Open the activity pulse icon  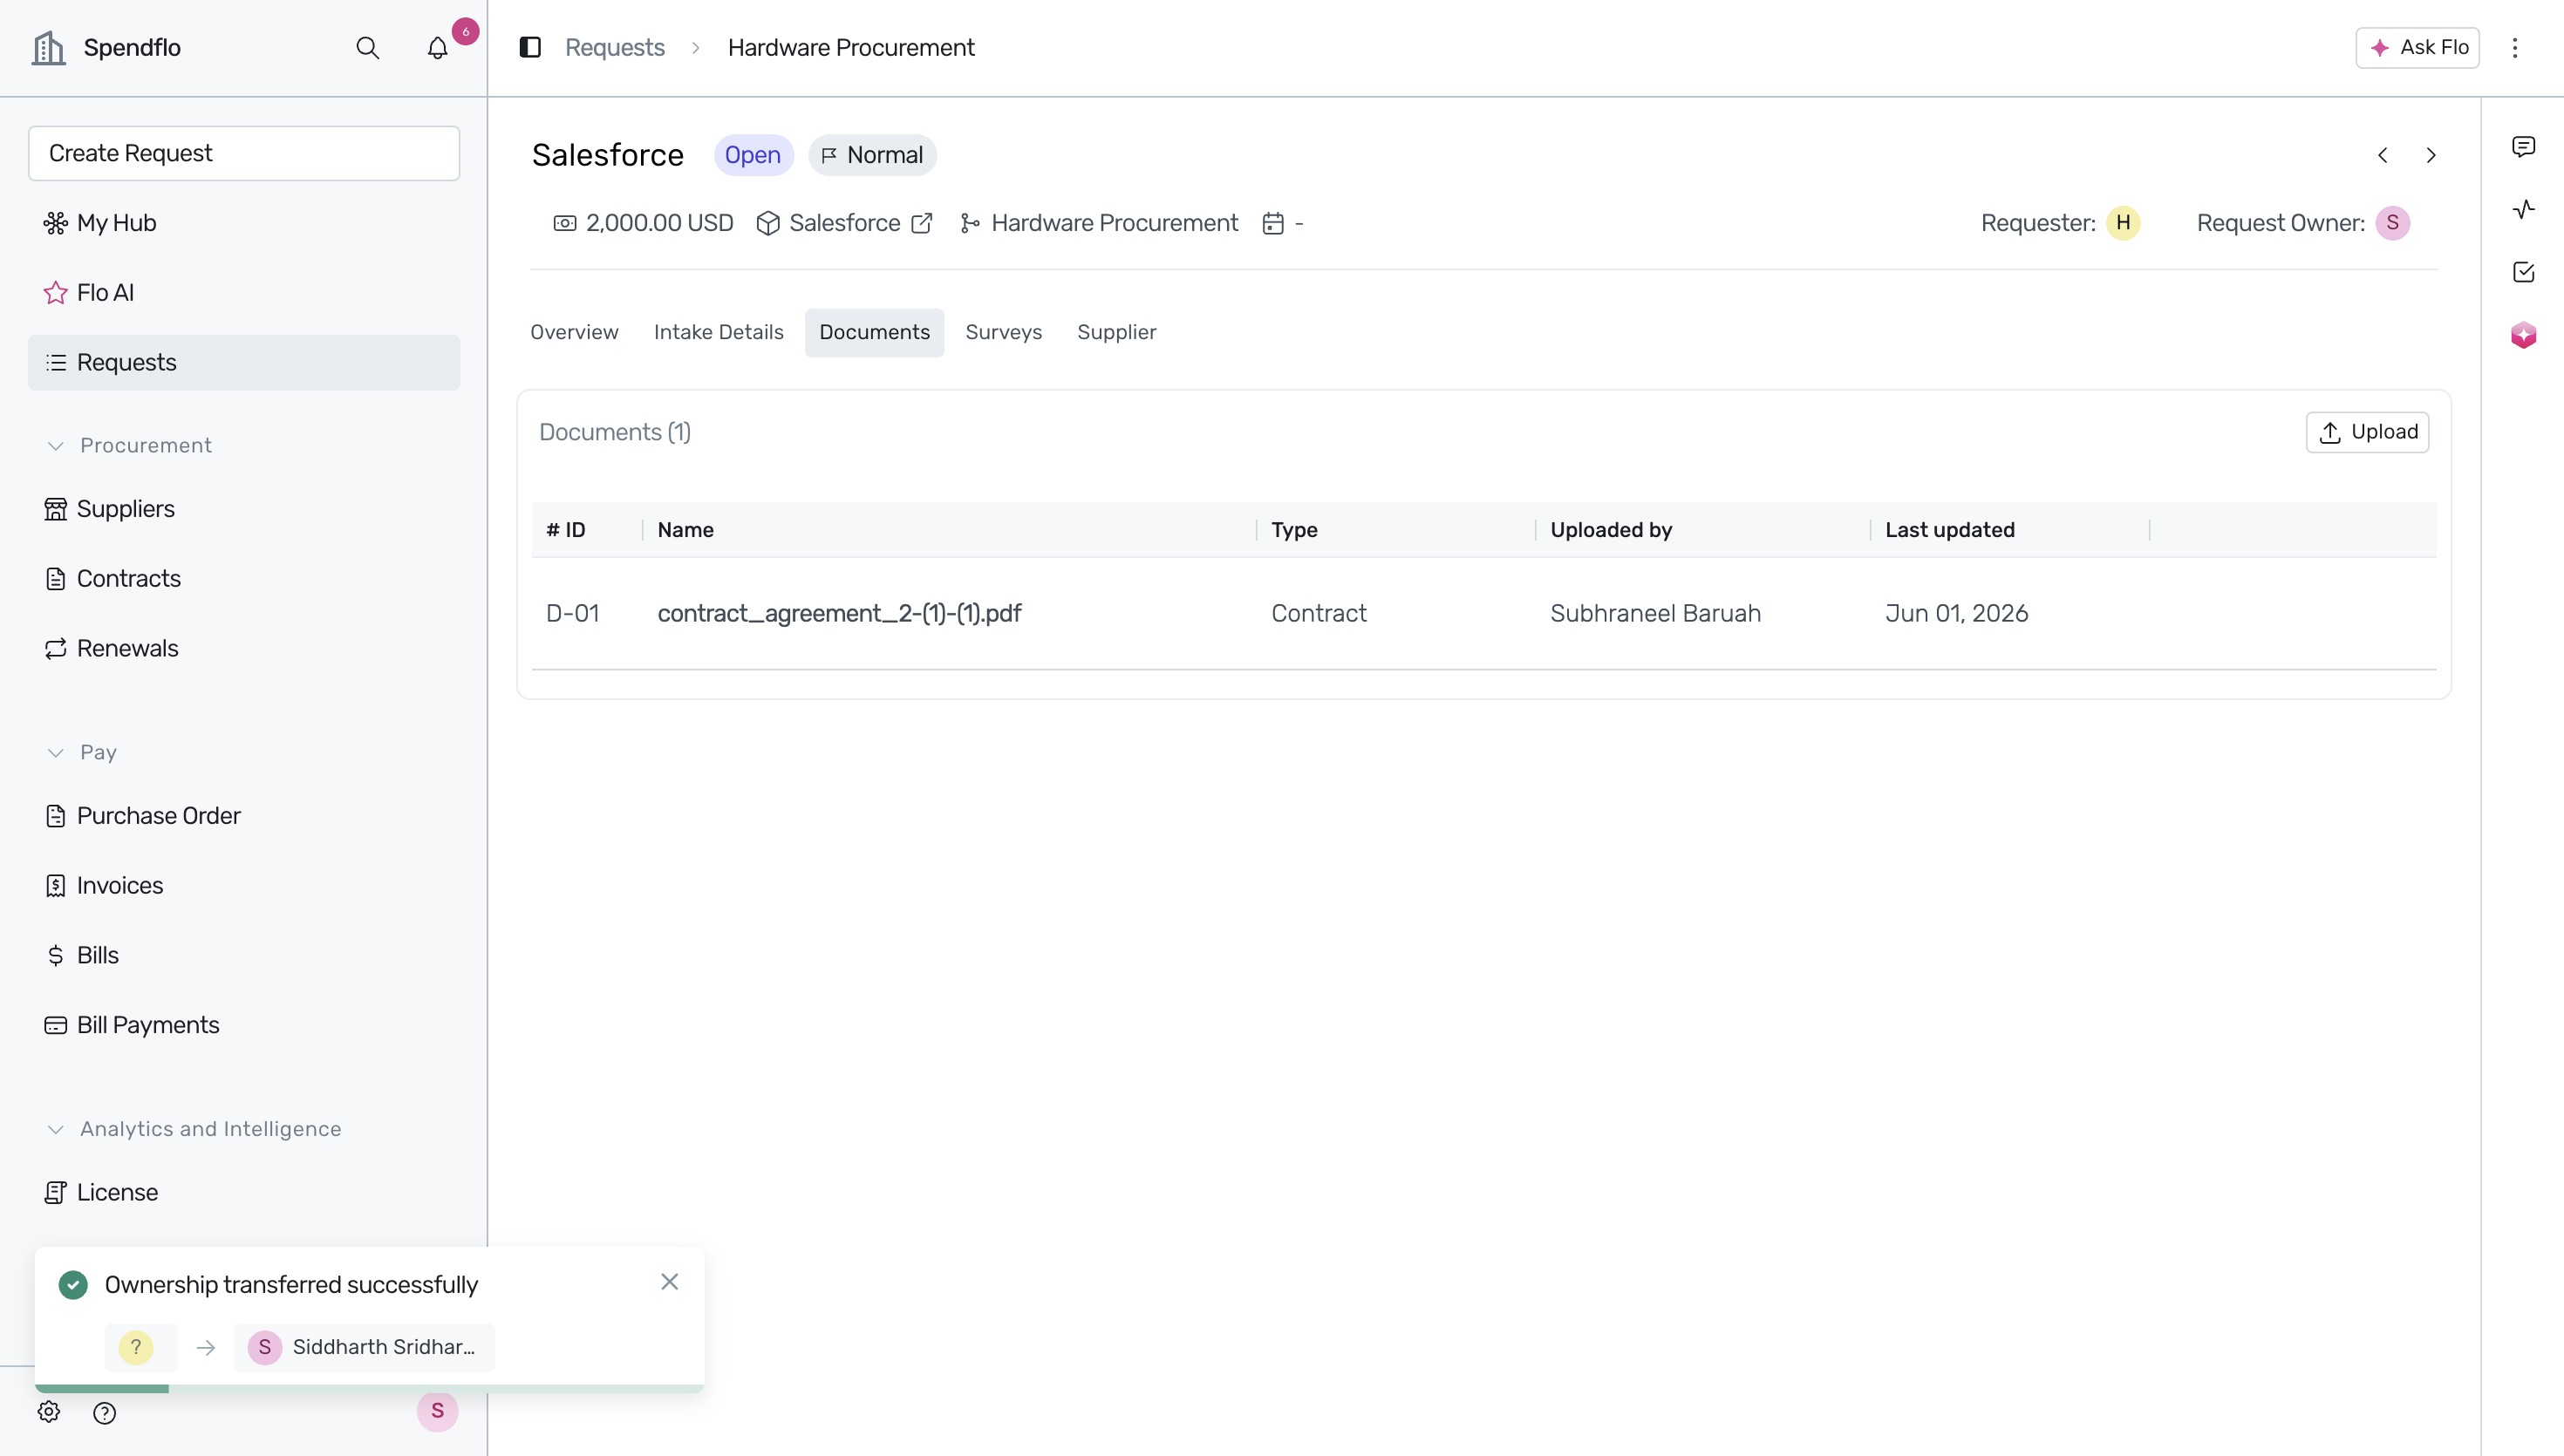click(x=2524, y=209)
